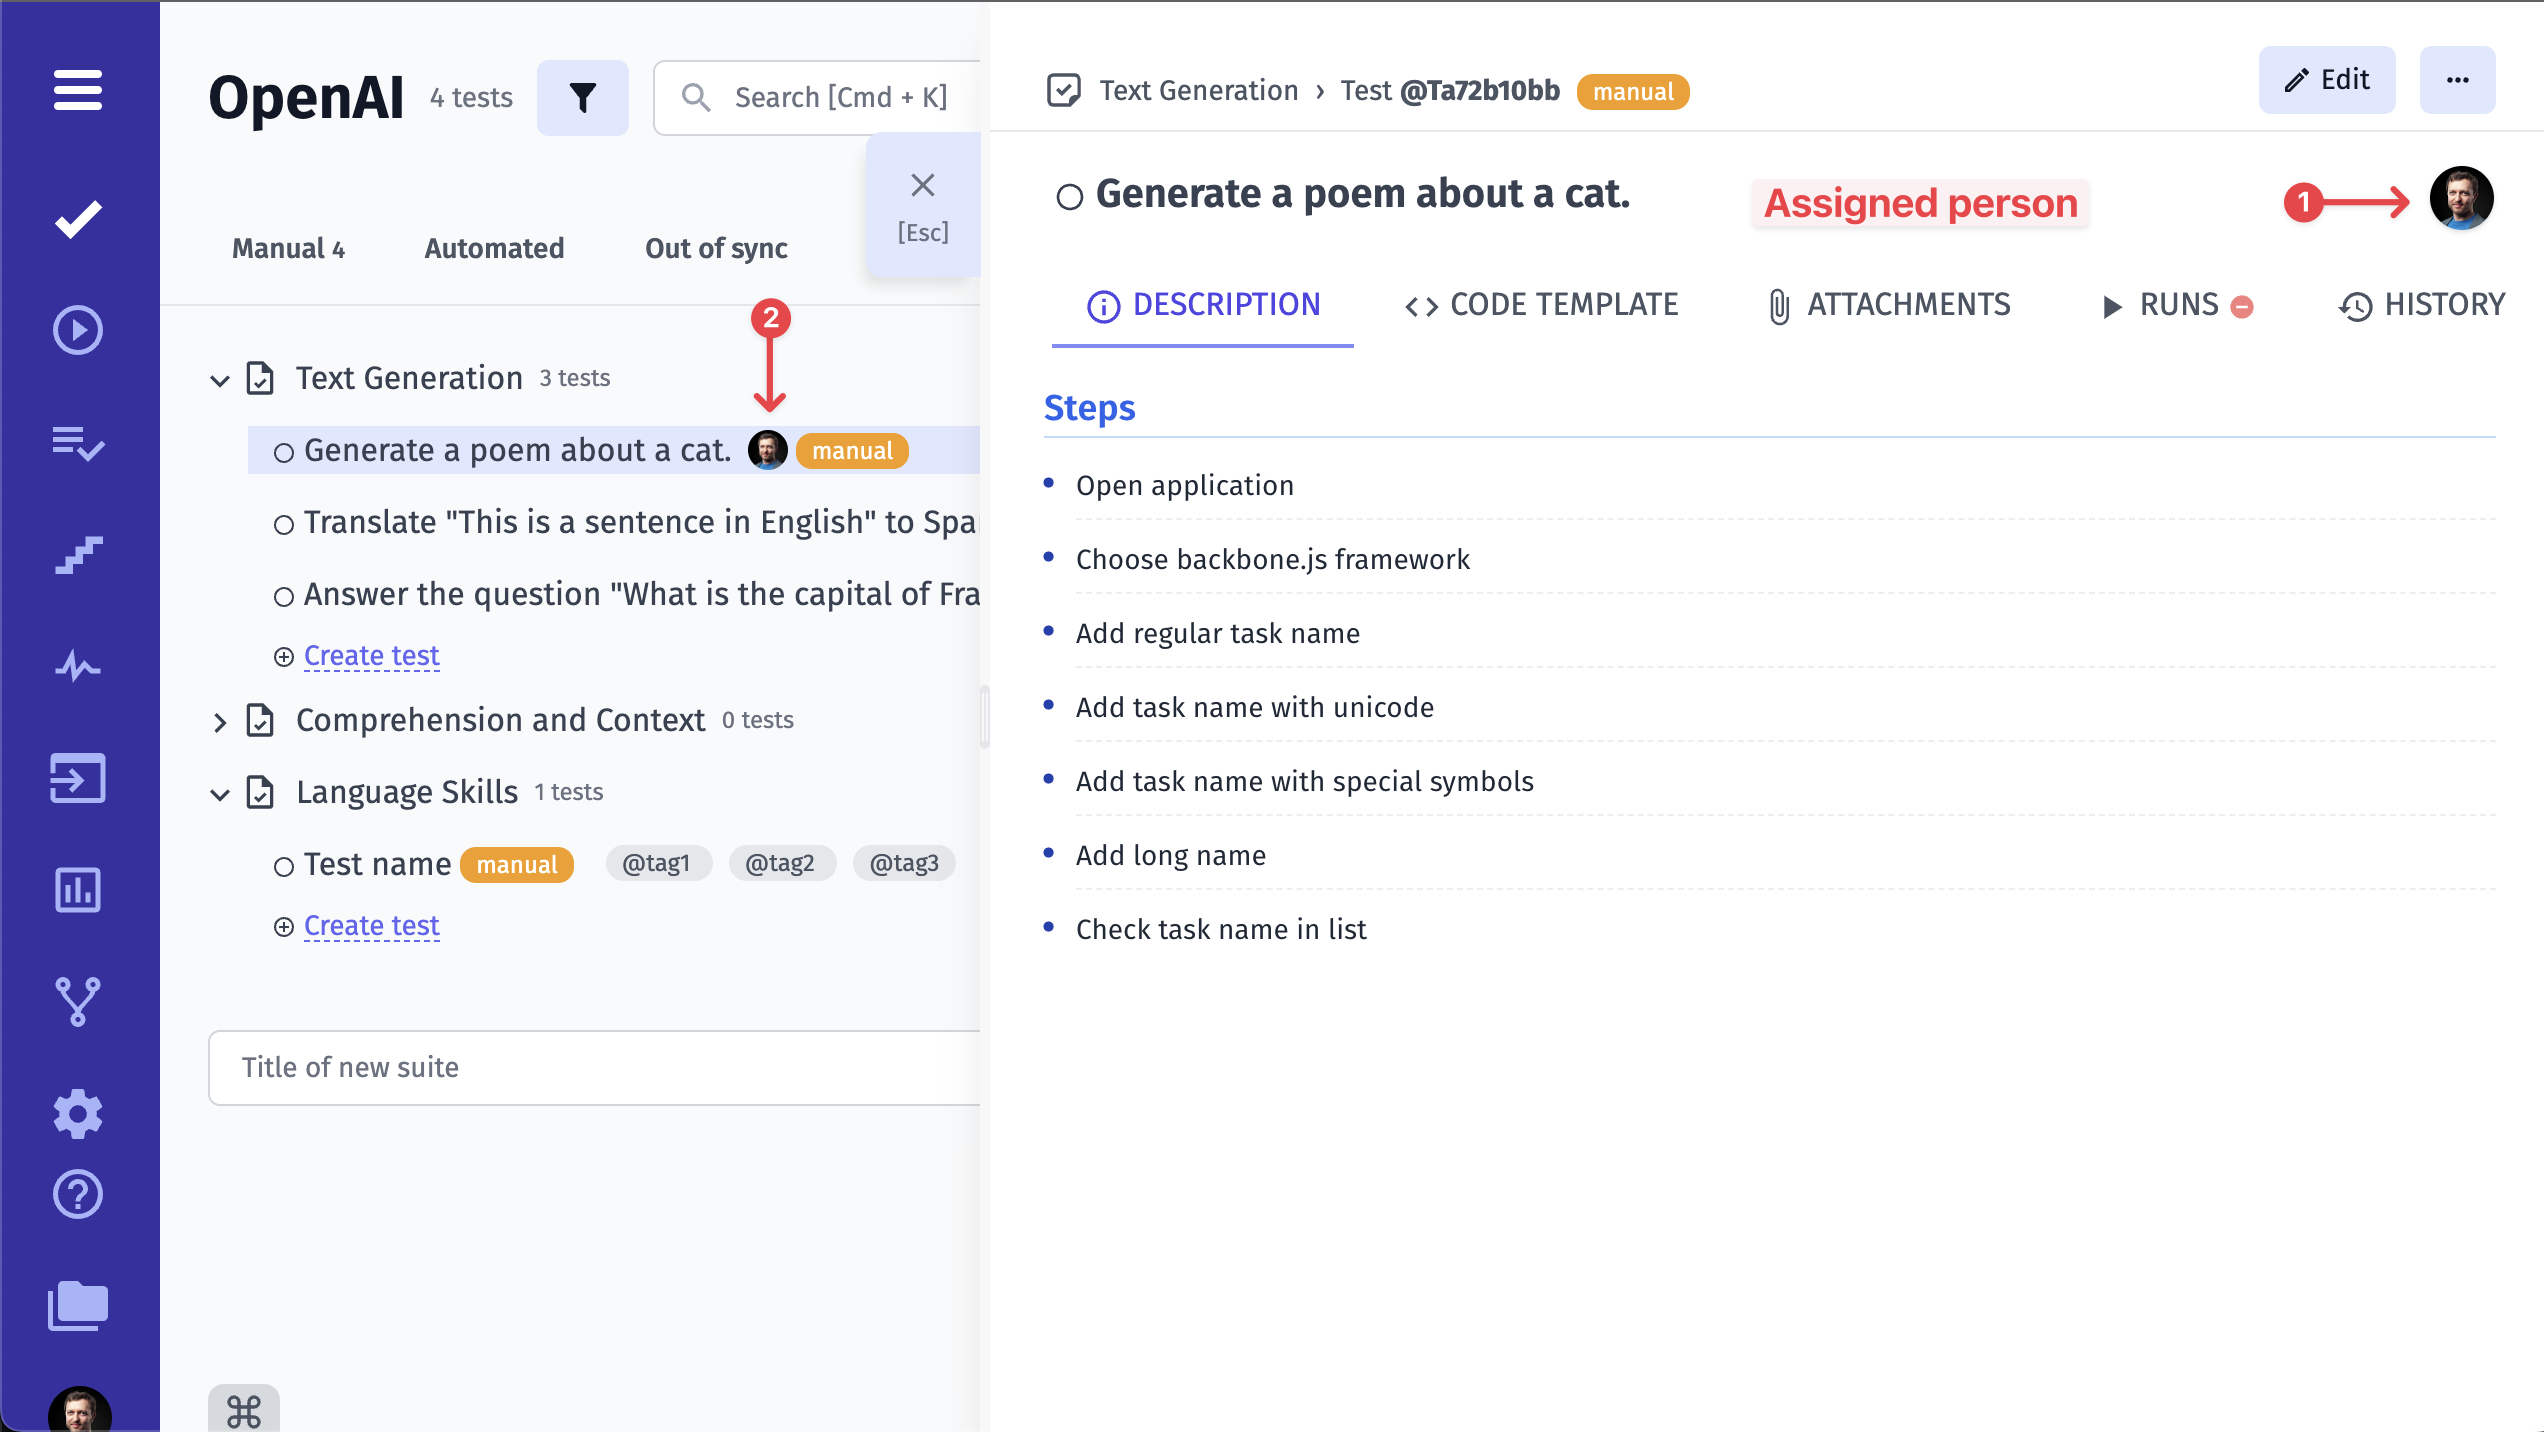Expand the Comprehension and Context suite
Viewport: 2544px width, 1432px height.
coord(220,722)
